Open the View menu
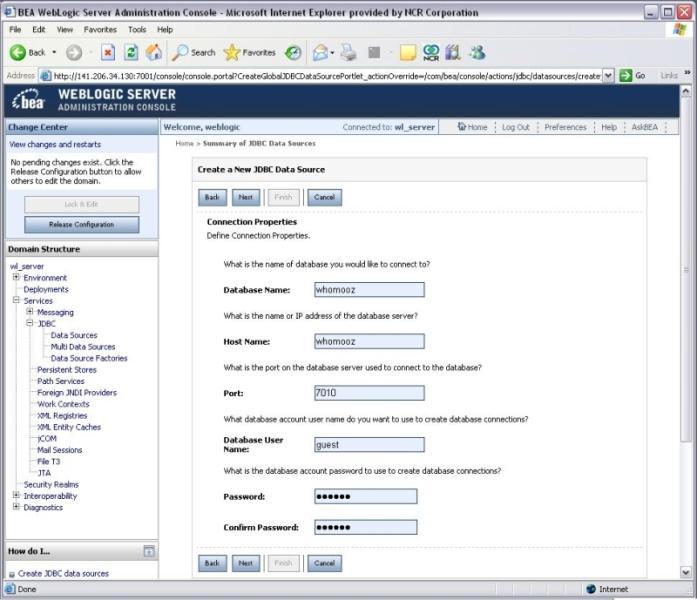Image resolution: width=697 pixels, height=600 pixels. pos(65,29)
